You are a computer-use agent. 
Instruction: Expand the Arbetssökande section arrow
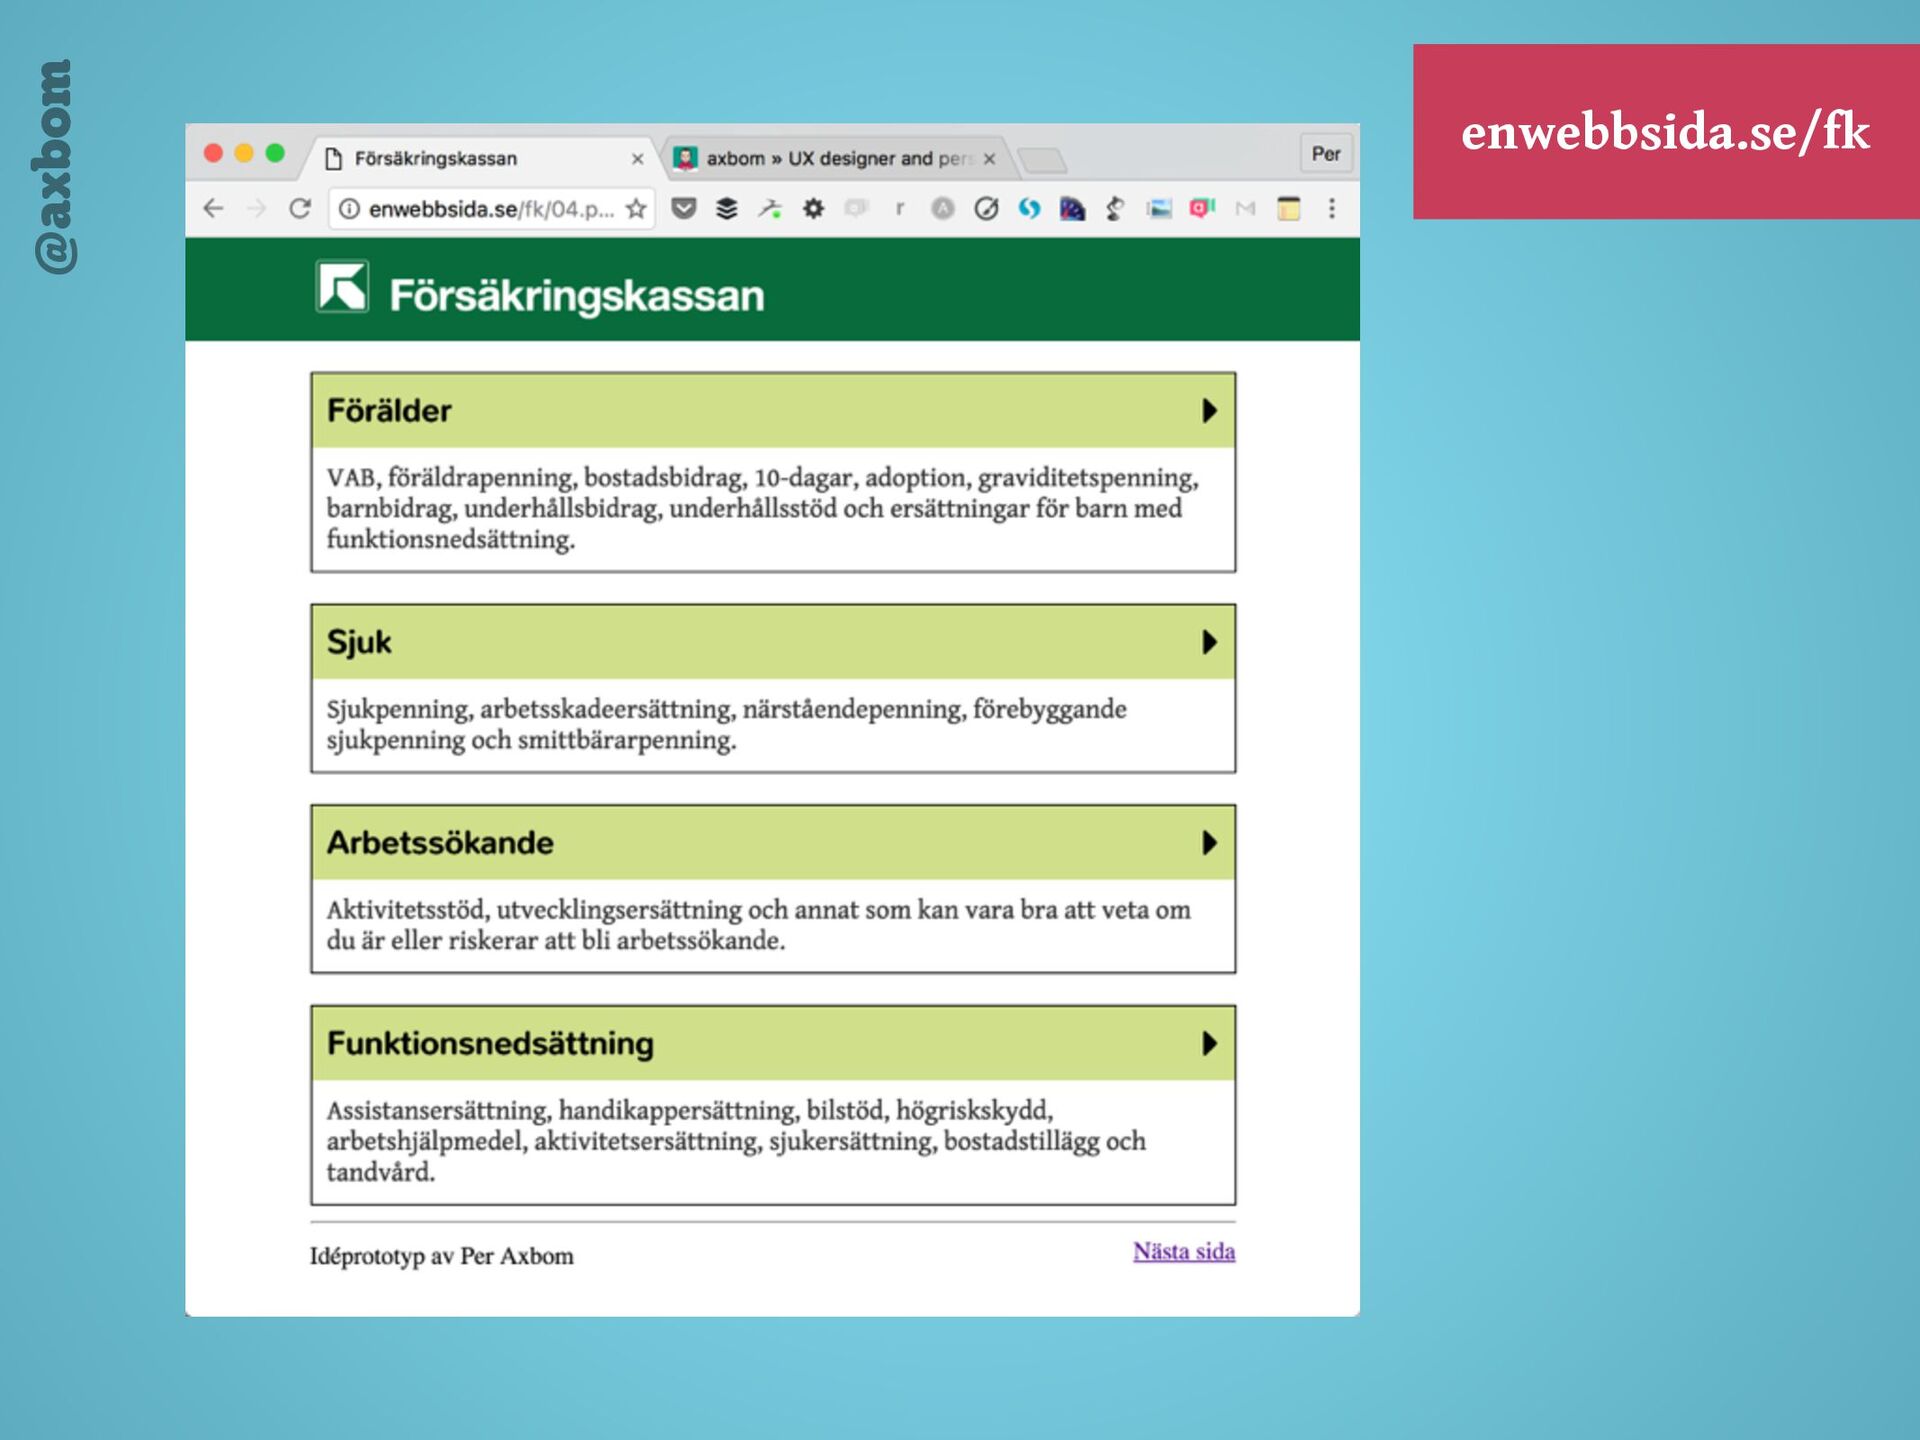[1209, 843]
